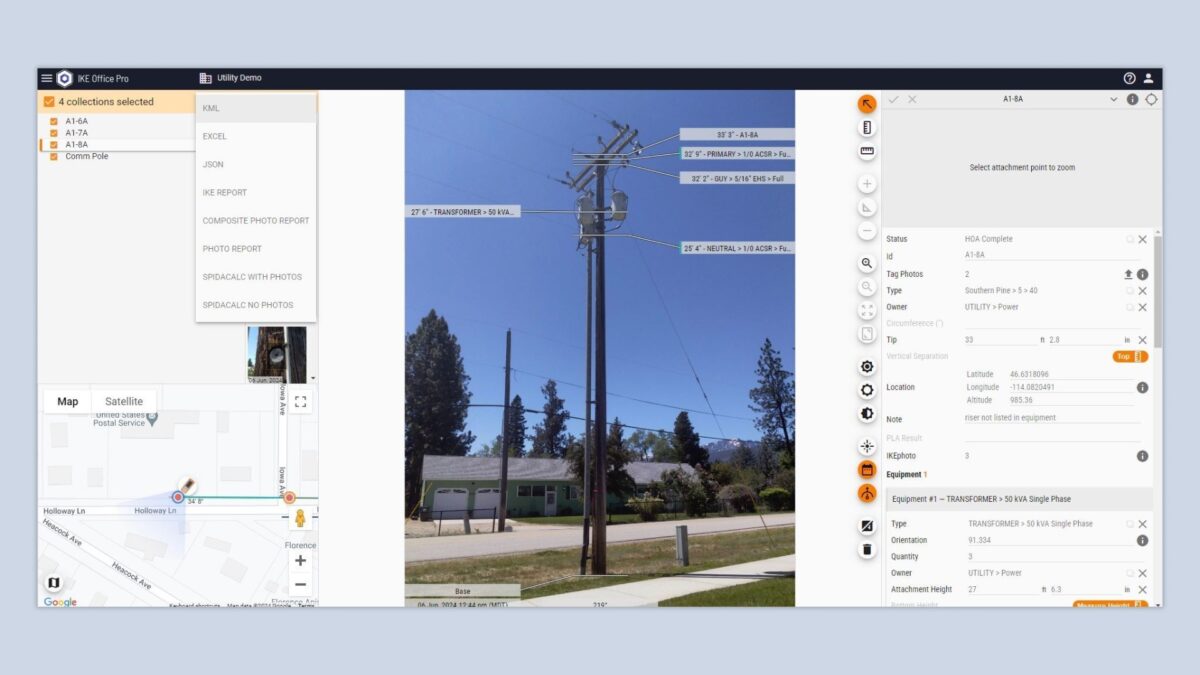This screenshot has width=1200, height=675.
Task: Activate the ruler measurement tool
Action: tap(866, 148)
